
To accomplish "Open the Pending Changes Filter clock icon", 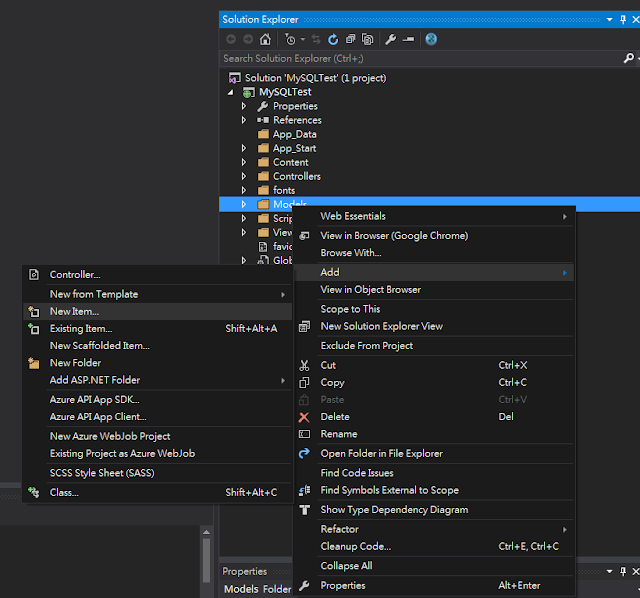I will click(290, 39).
